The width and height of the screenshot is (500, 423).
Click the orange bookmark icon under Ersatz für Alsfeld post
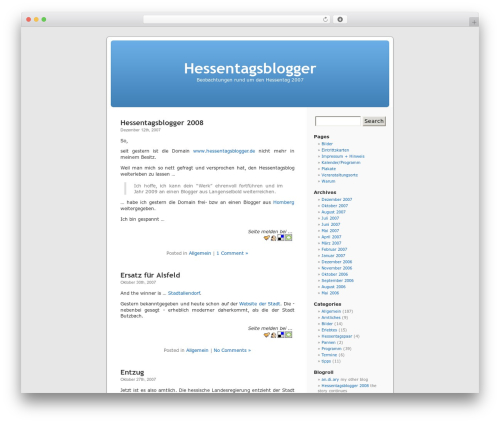point(266,335)
